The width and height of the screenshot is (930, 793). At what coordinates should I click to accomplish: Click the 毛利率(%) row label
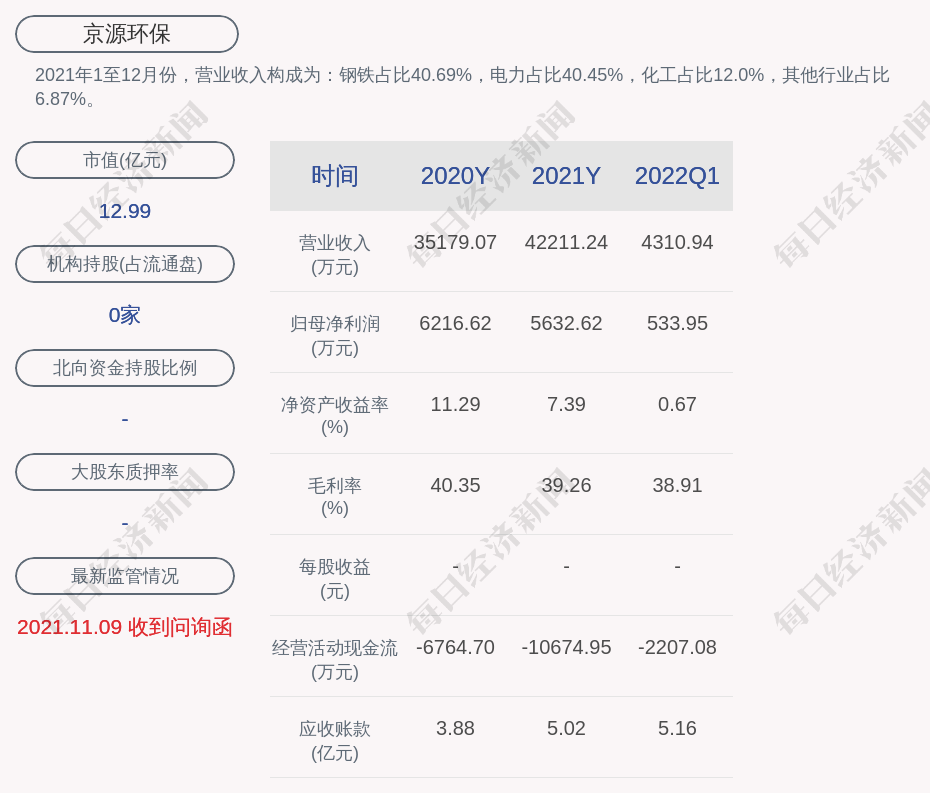click(x=335, y=497)
